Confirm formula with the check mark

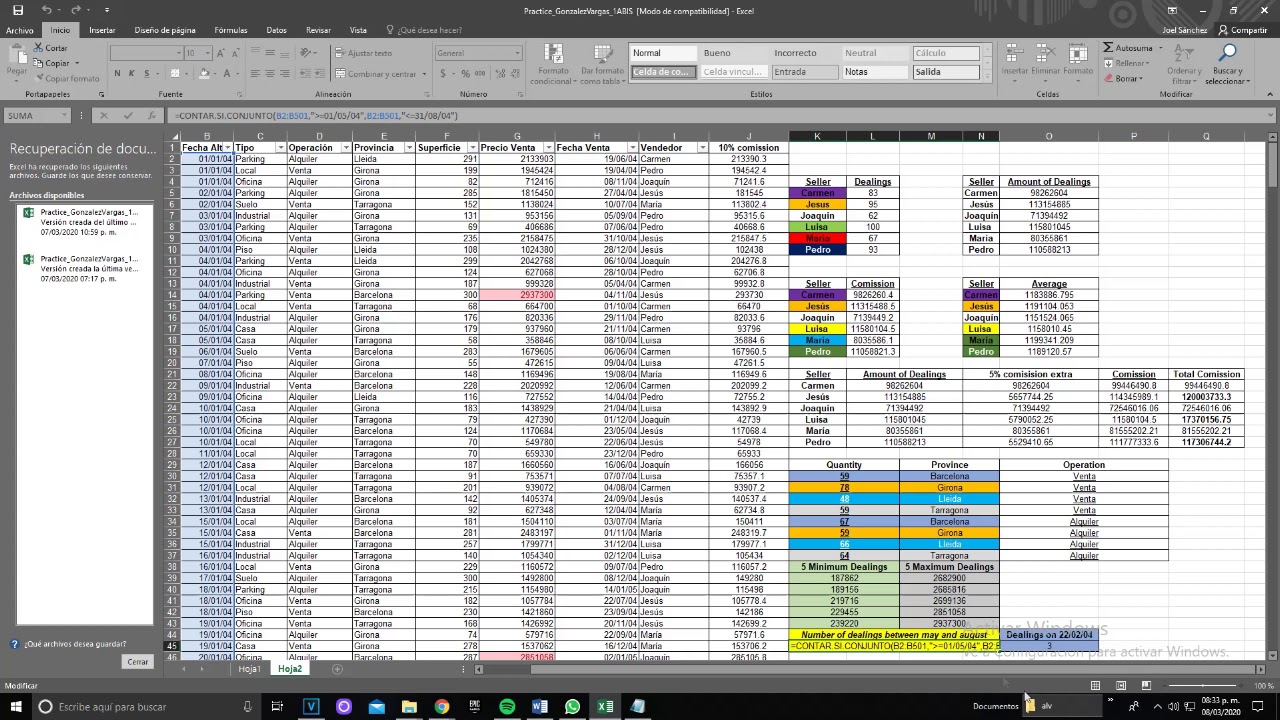click(x=127, y=116)
